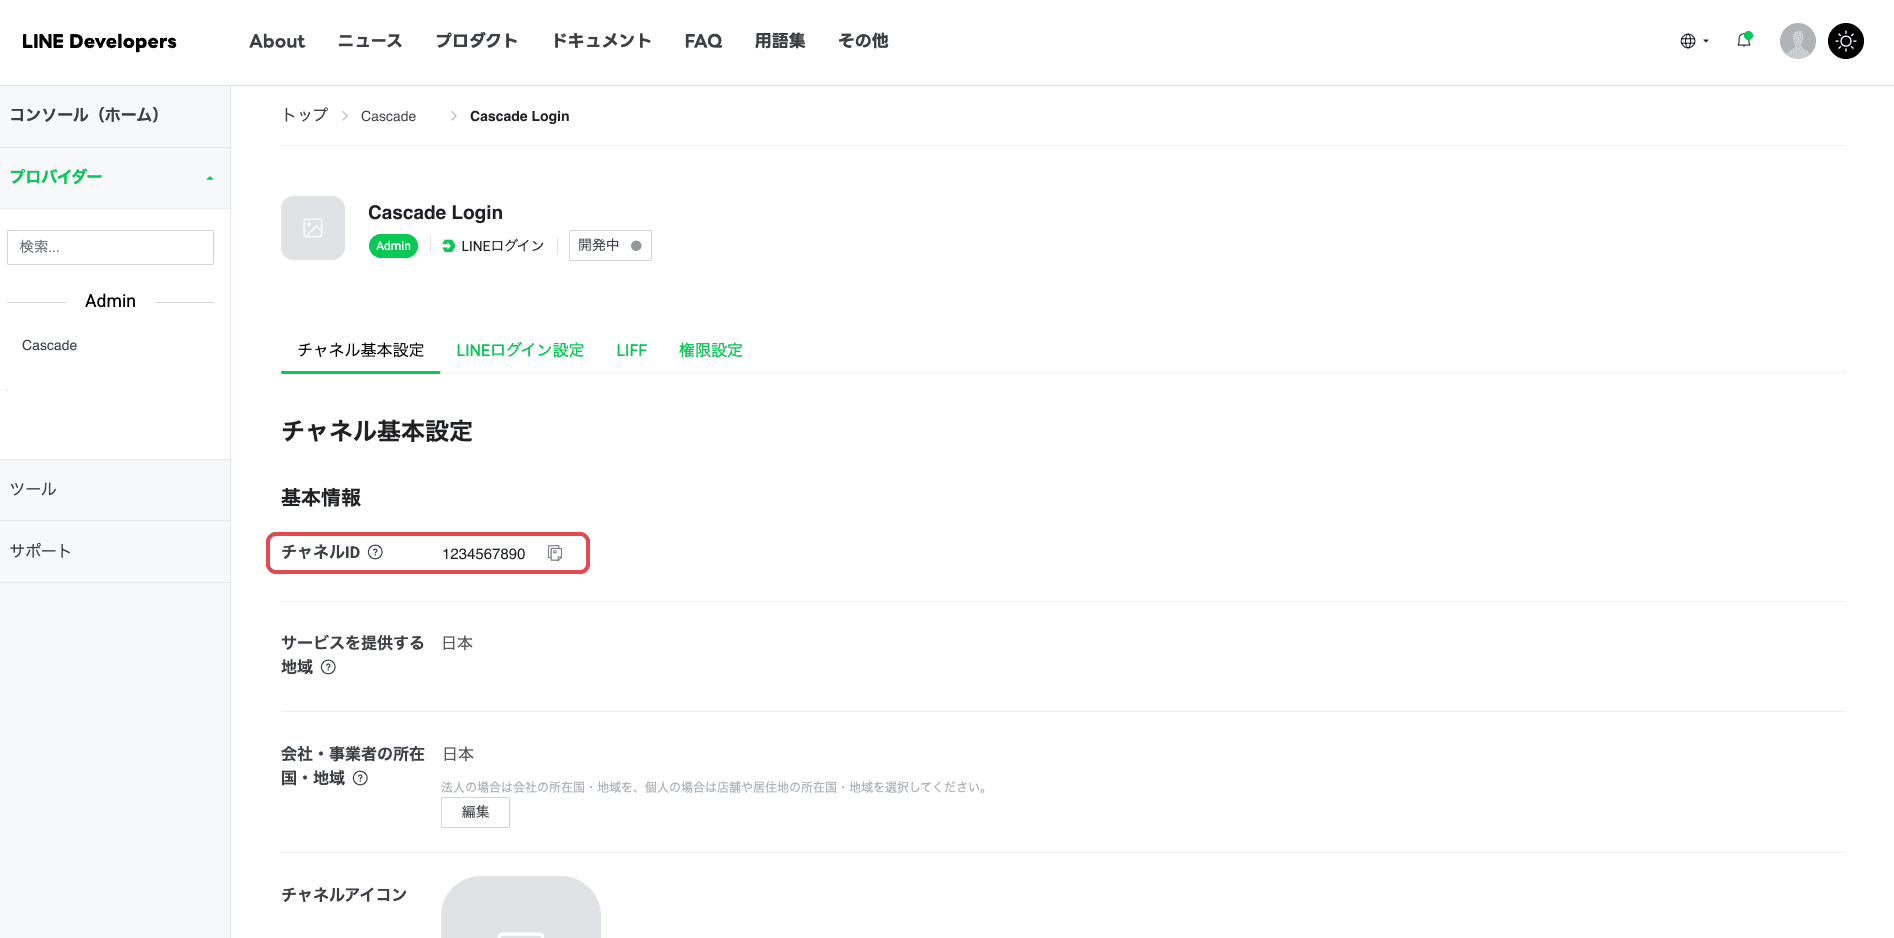The height and width of the screenshot is (938, 1894).
Task: Open the プロダクト menu
Action: point(476,41)
